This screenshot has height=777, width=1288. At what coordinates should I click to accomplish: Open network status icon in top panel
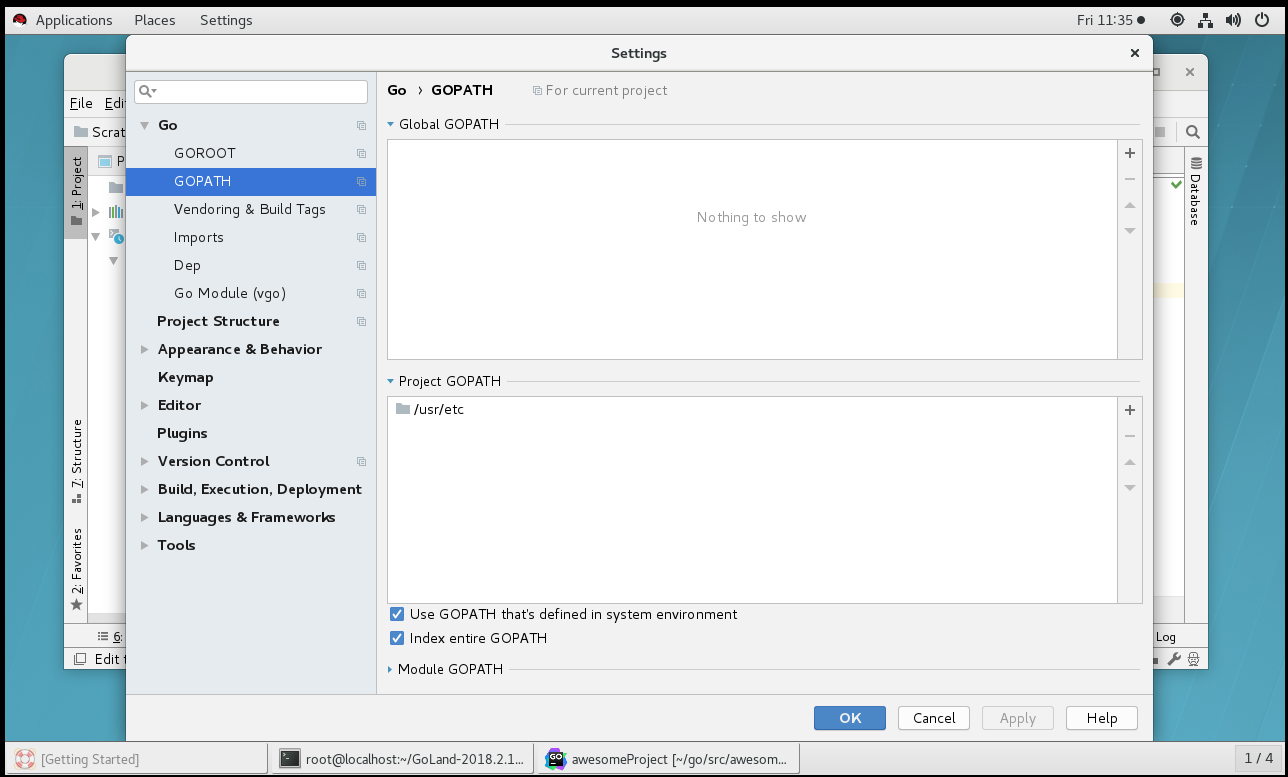tap(1205, 20)
